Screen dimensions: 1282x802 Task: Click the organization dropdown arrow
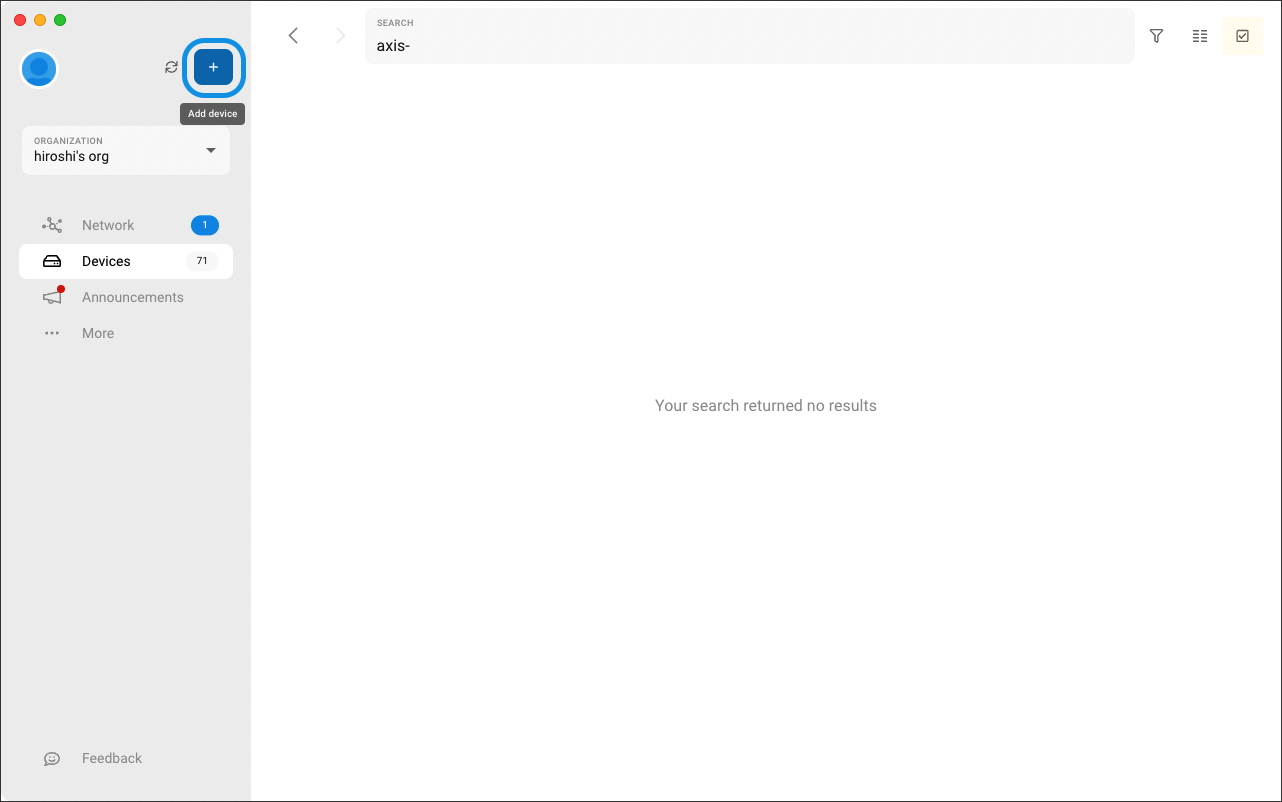click(x=210, y=150)
